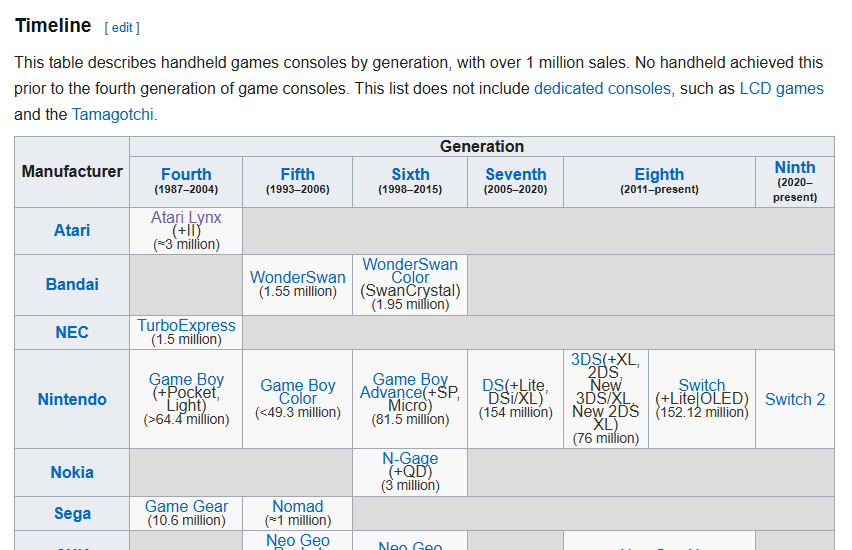852x550 pixels.
Task: Click the (≈3 million) sales text
Action: tap(186, 245)
